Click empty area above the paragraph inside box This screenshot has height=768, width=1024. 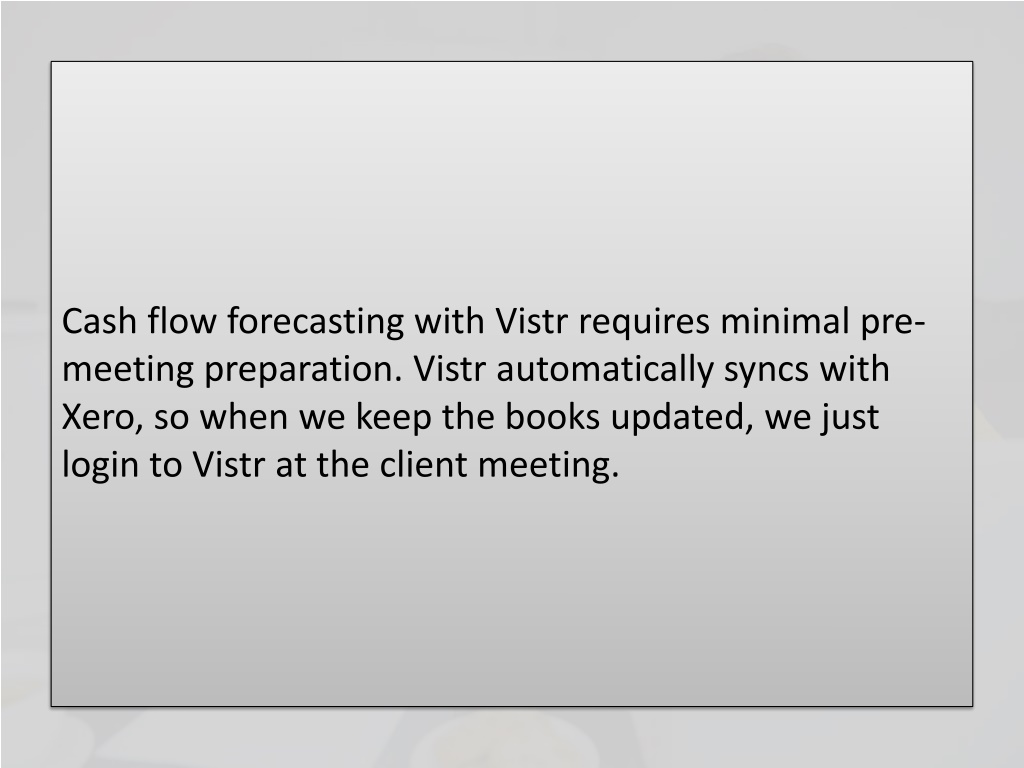coord(512,176)
